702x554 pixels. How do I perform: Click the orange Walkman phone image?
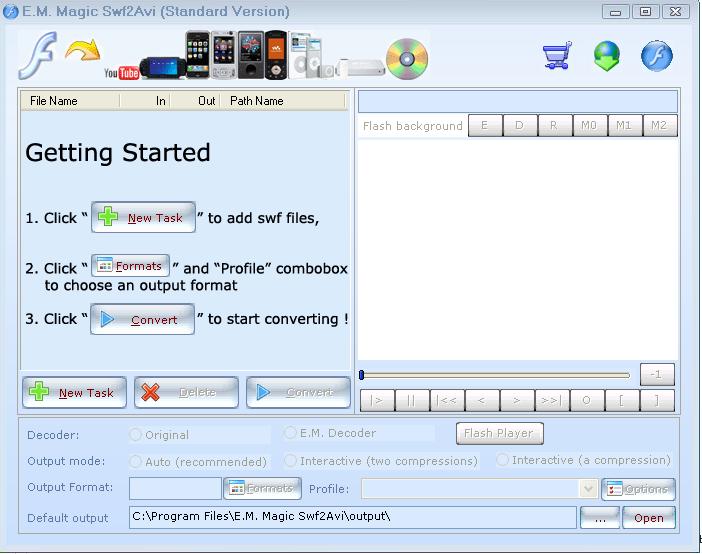[x=275, y=55]
